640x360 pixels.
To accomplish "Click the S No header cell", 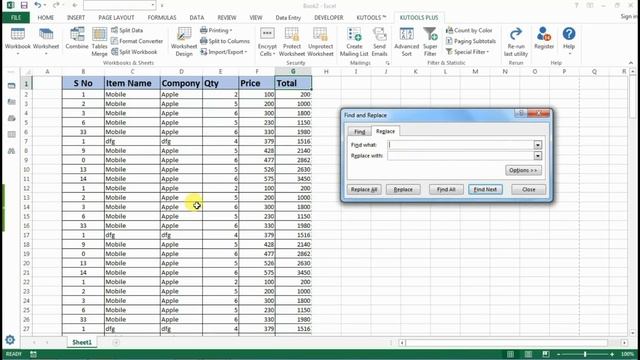I will click(83, 83).
